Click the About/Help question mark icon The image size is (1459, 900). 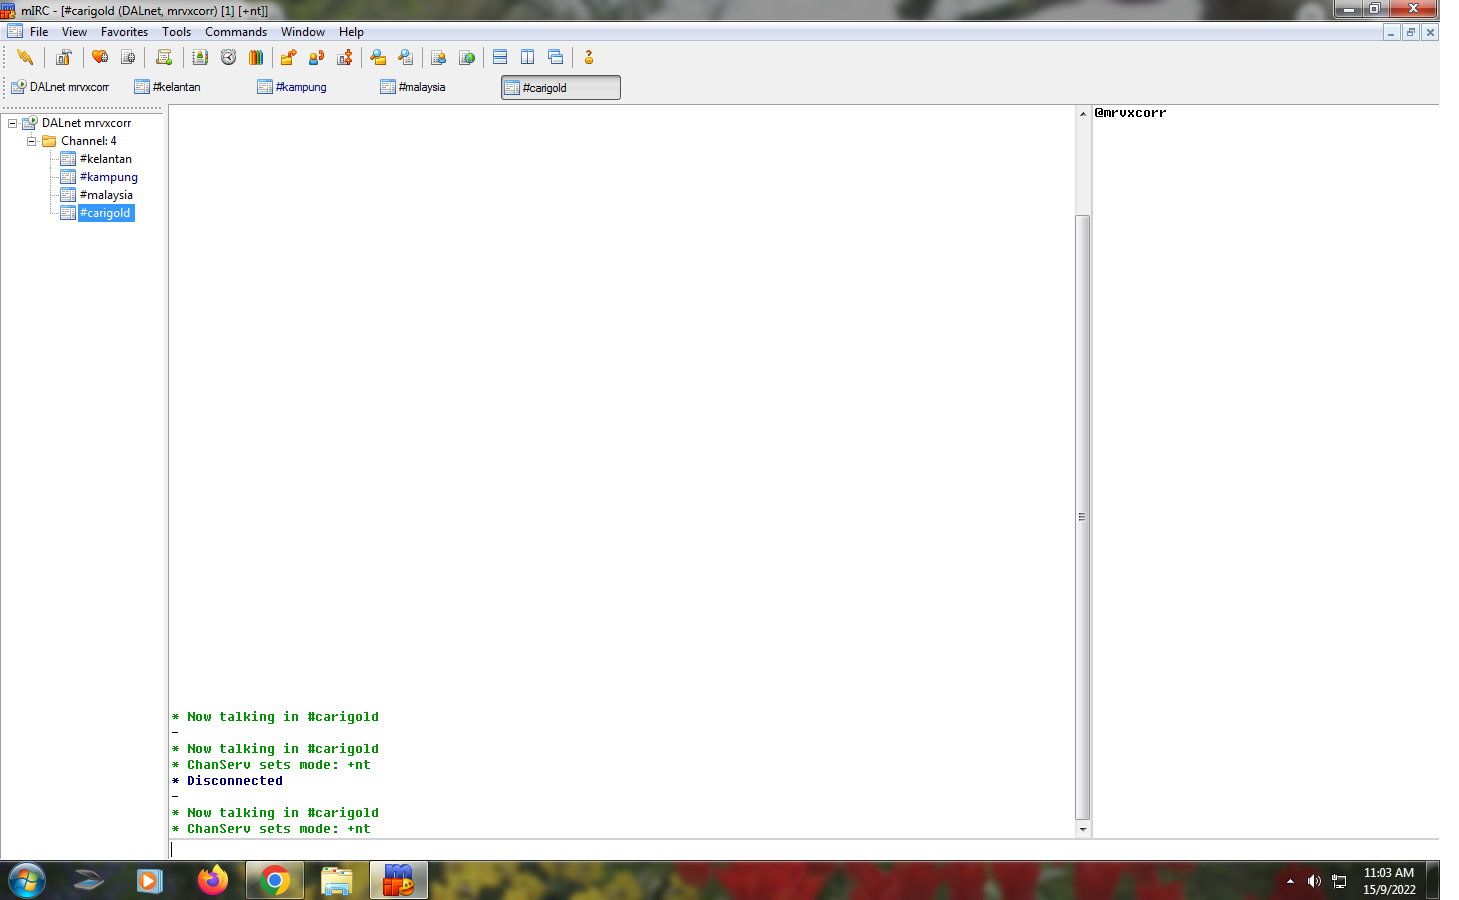[x=589, y=57]
